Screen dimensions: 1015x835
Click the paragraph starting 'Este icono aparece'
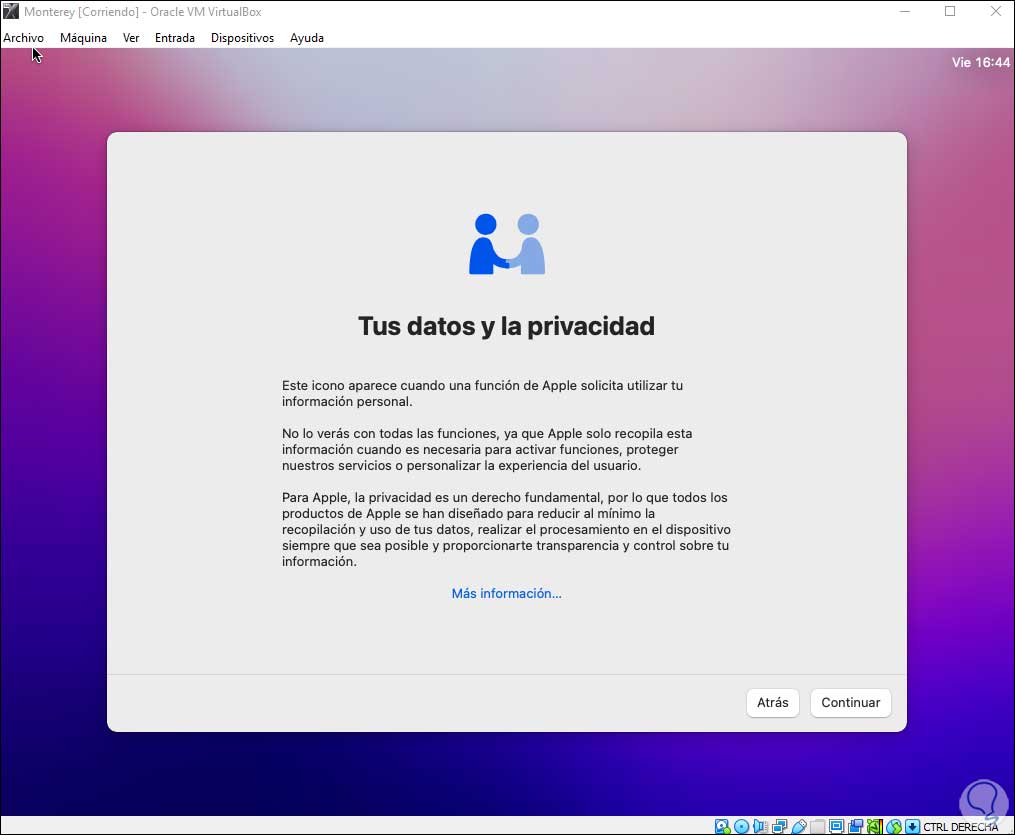[482, 393]
